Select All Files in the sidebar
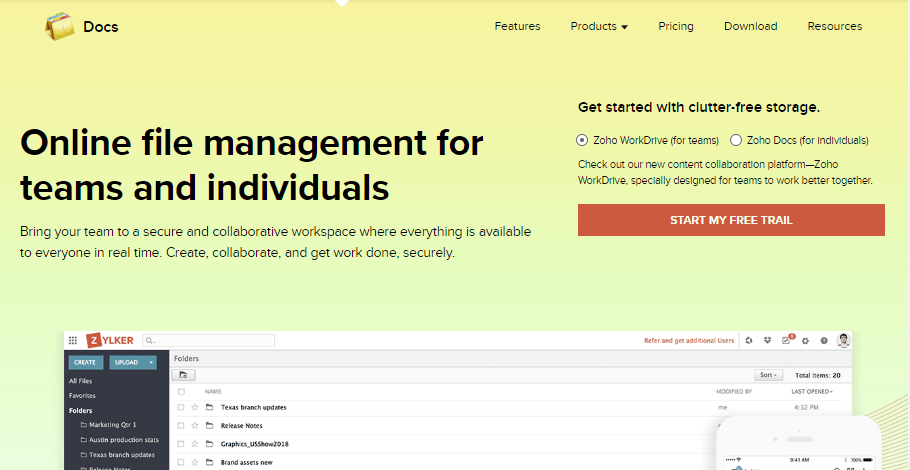Image resolution: width=910 pixels, height=470 pixels. [x=81, y=381]
